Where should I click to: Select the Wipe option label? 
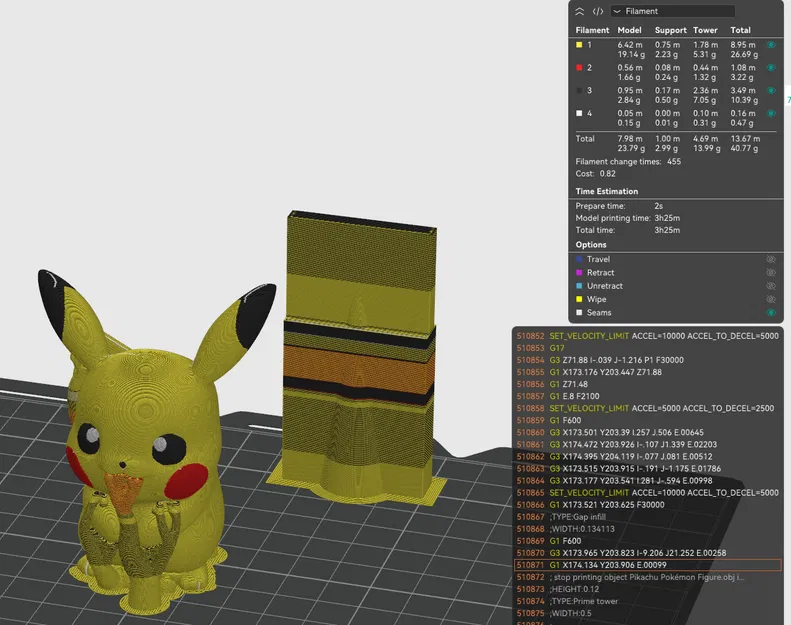596,299
